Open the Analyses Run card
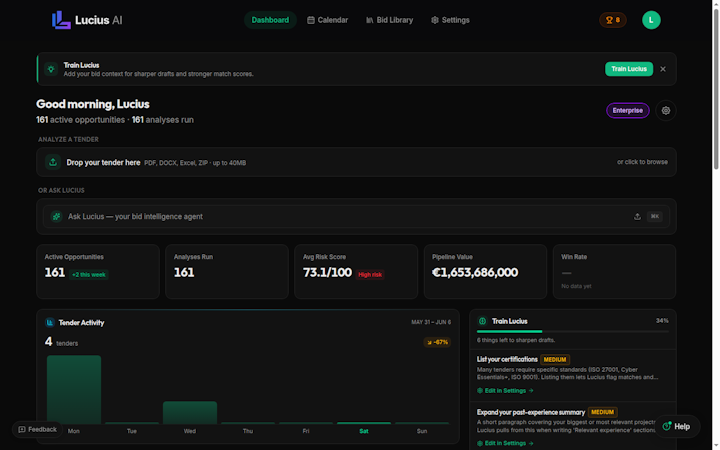 (227, 272)
